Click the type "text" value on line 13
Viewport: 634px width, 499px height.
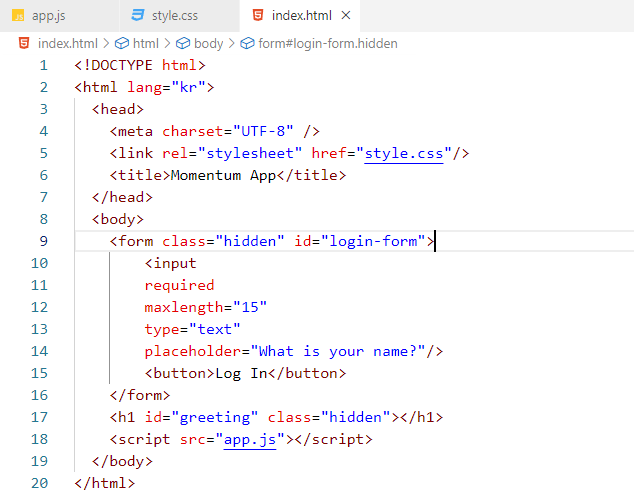tap(215, 330)
